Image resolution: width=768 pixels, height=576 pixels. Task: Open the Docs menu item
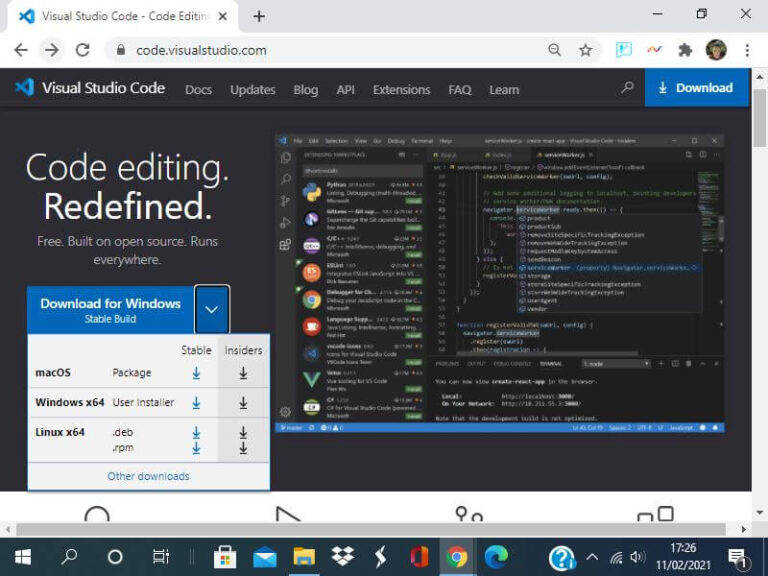pyautogui.click(x=198, y=90)
